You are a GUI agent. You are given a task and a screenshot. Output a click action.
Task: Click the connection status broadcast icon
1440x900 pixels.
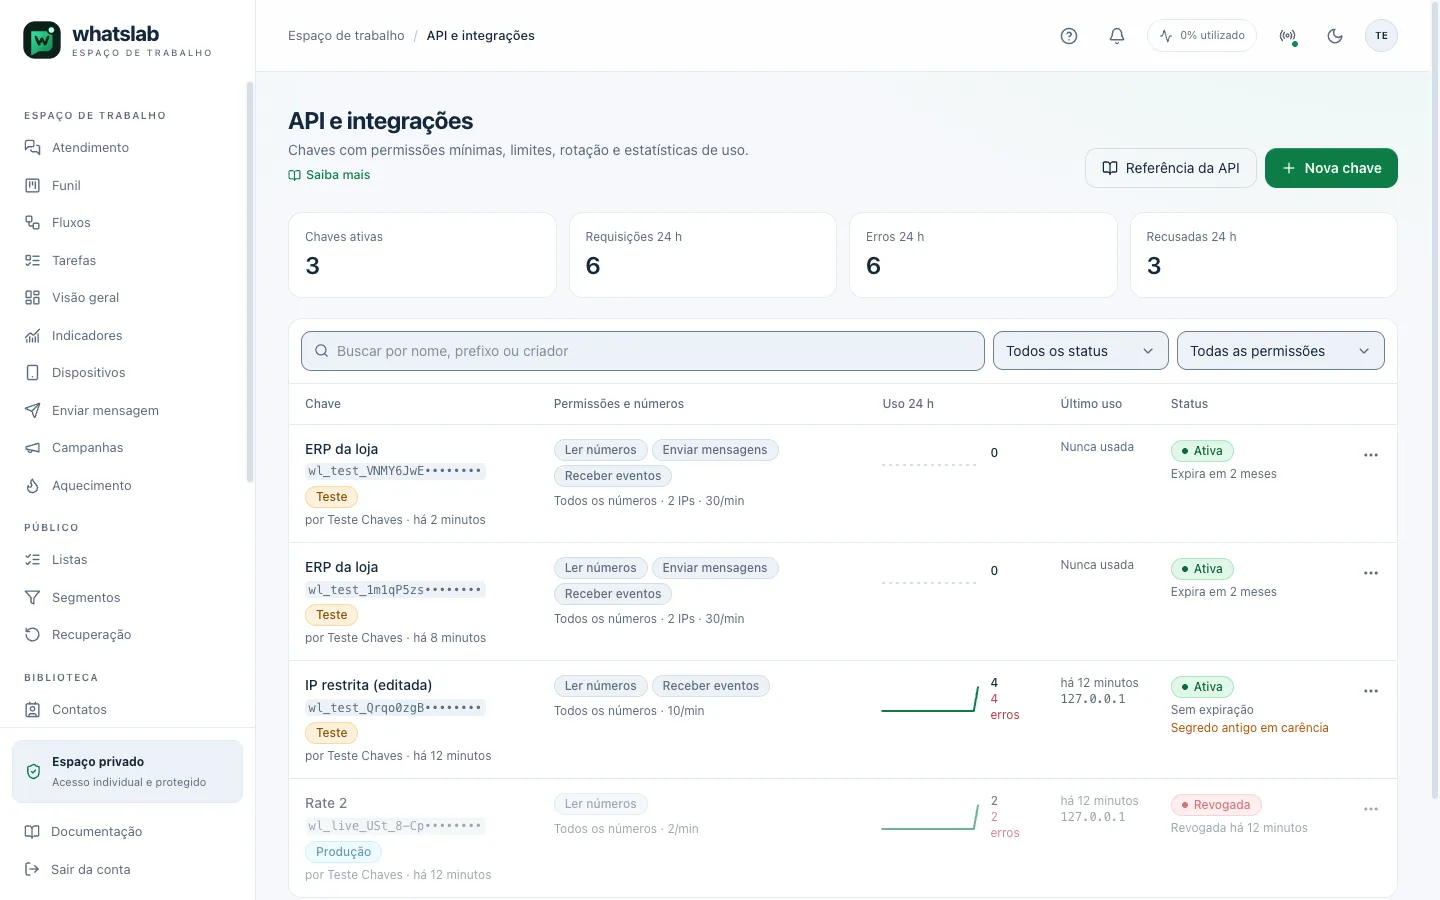(x=1288, y=36)
